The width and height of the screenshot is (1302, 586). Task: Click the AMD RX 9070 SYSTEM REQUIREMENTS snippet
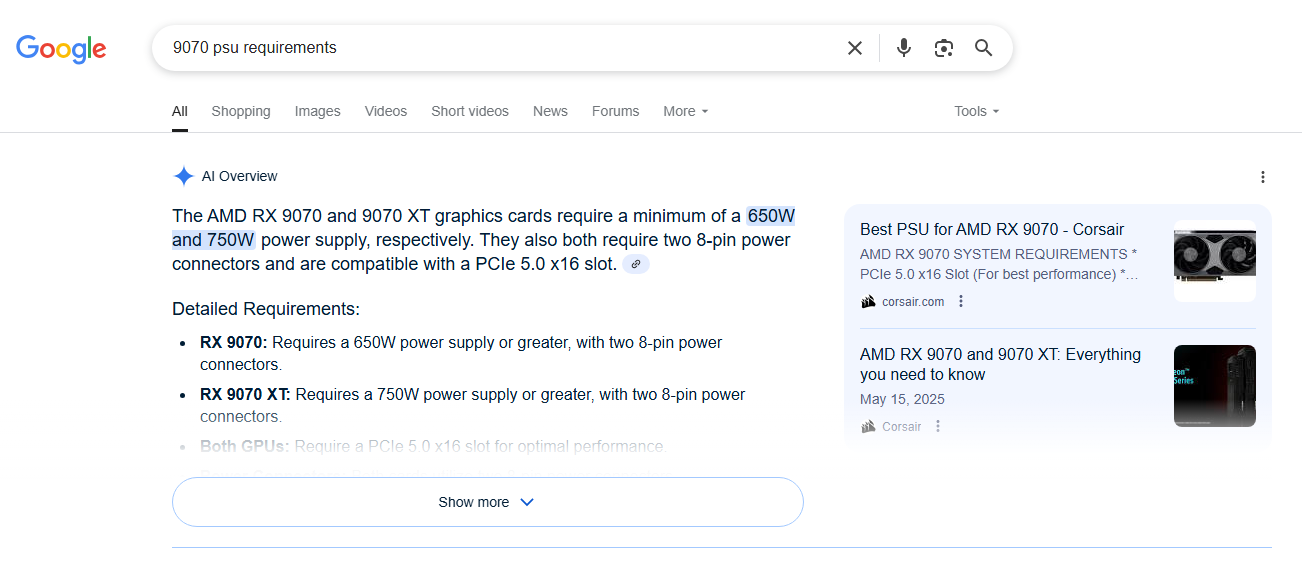1000,264
